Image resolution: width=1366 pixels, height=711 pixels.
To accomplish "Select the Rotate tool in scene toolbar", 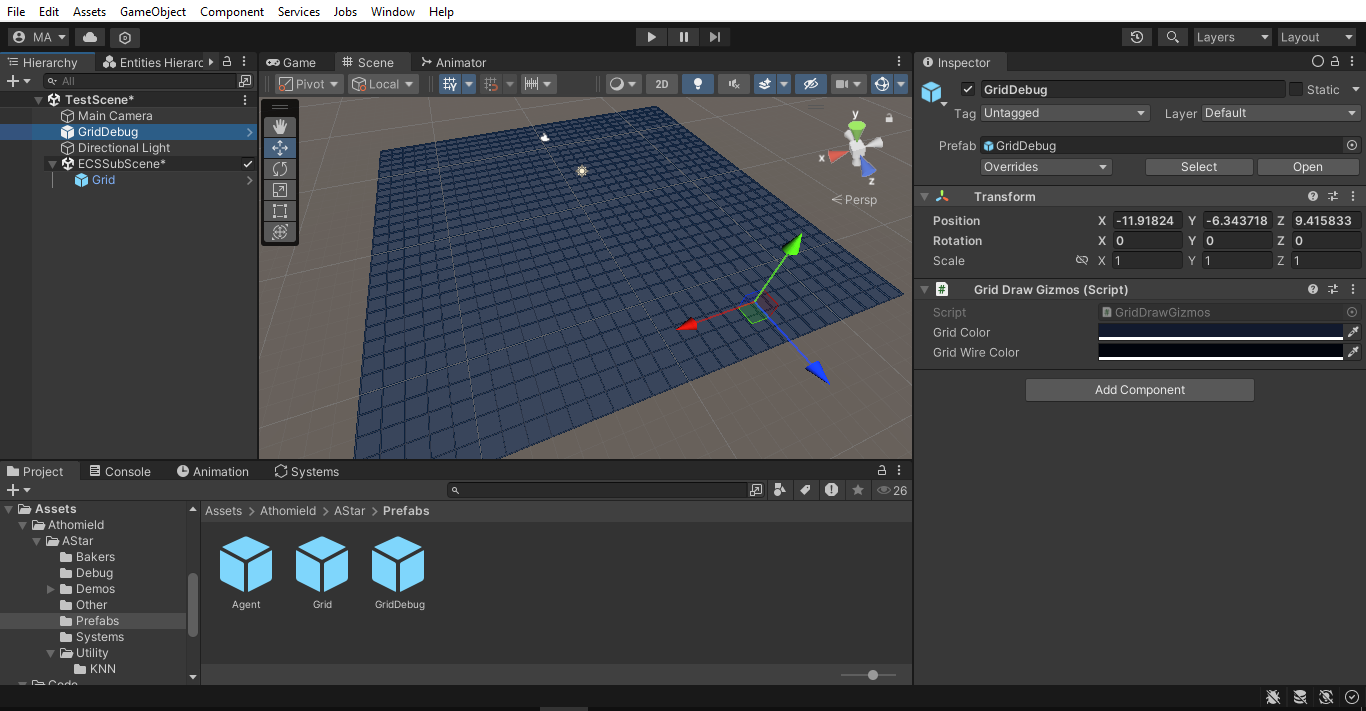I will (280, 169).
